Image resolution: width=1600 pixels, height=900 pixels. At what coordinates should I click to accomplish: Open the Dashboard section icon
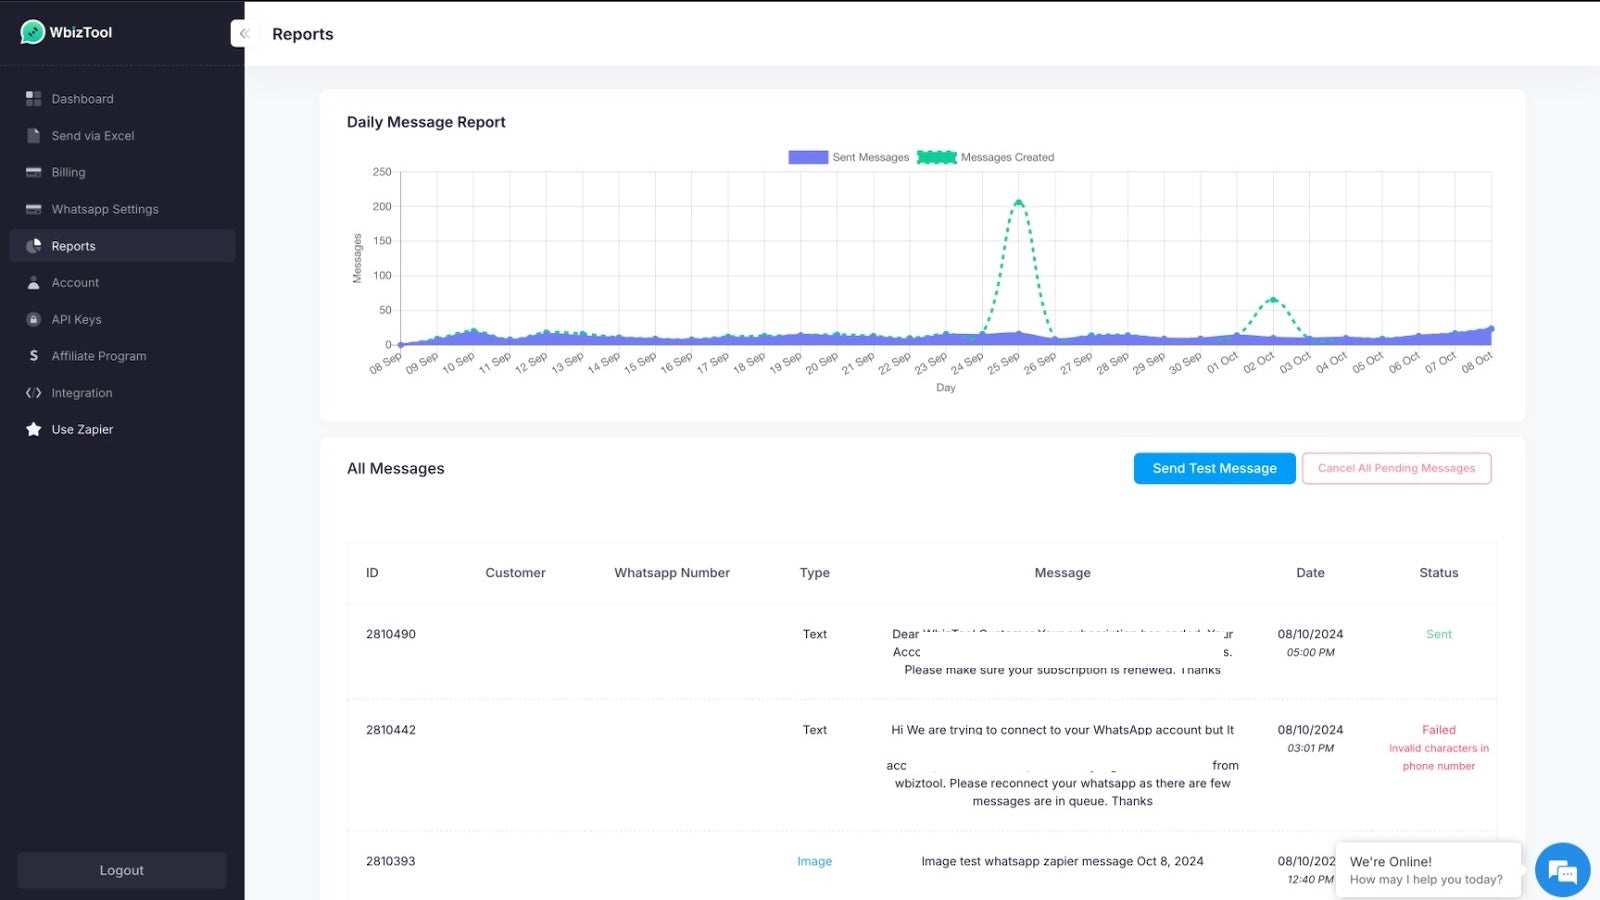[33, 98]
